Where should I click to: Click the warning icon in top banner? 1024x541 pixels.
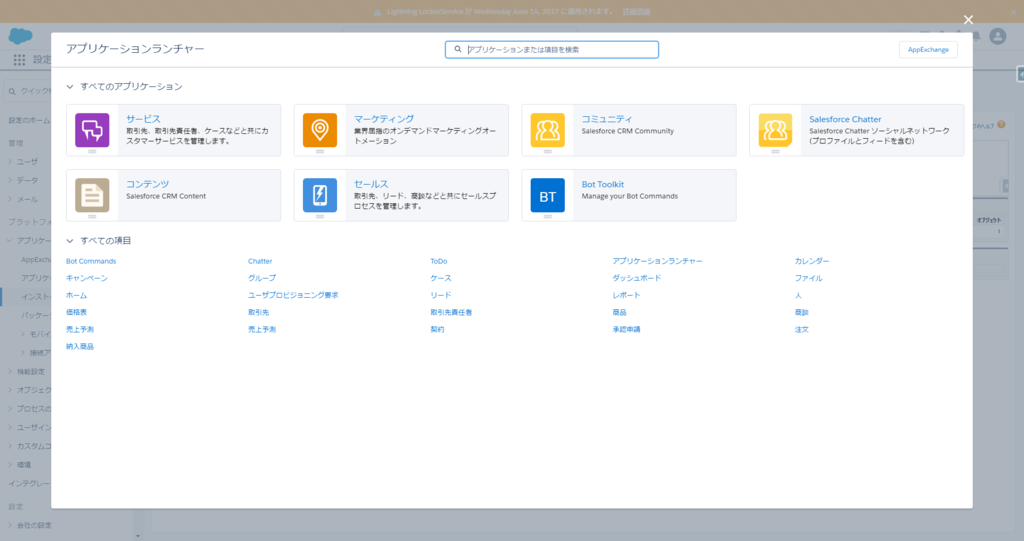(x=377, y=12)
